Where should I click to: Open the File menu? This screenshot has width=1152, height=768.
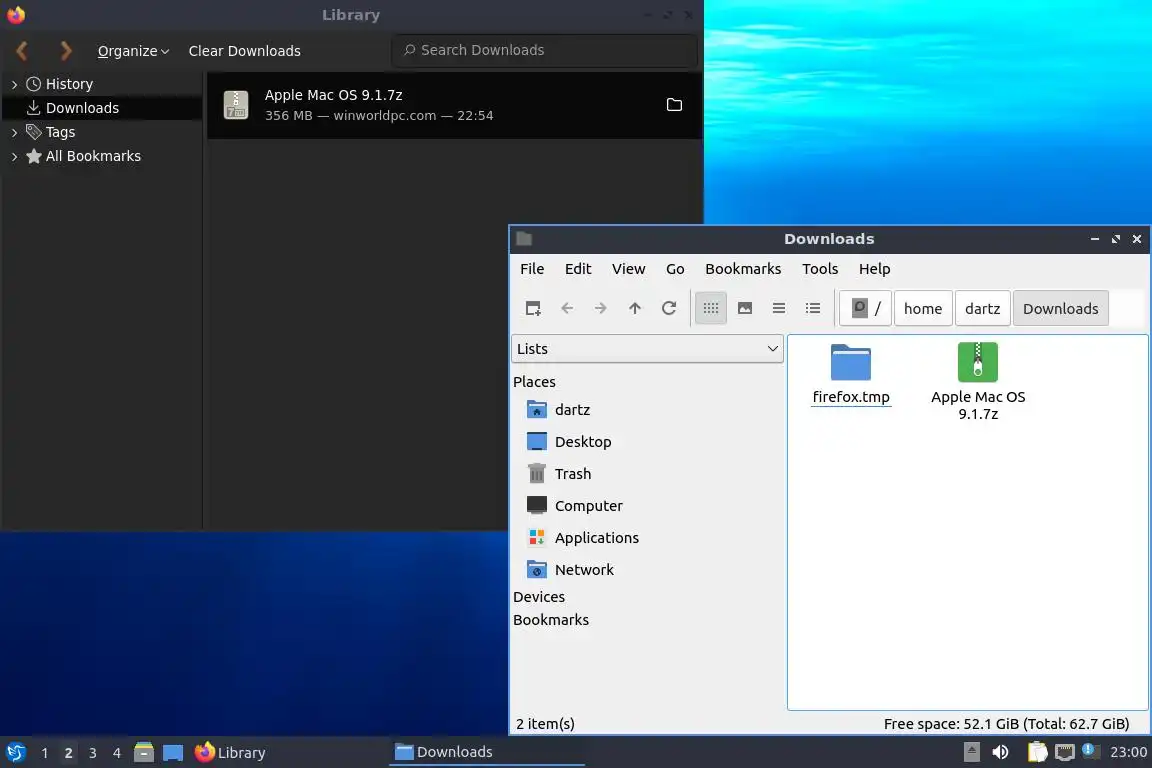(x=532, y=269)
